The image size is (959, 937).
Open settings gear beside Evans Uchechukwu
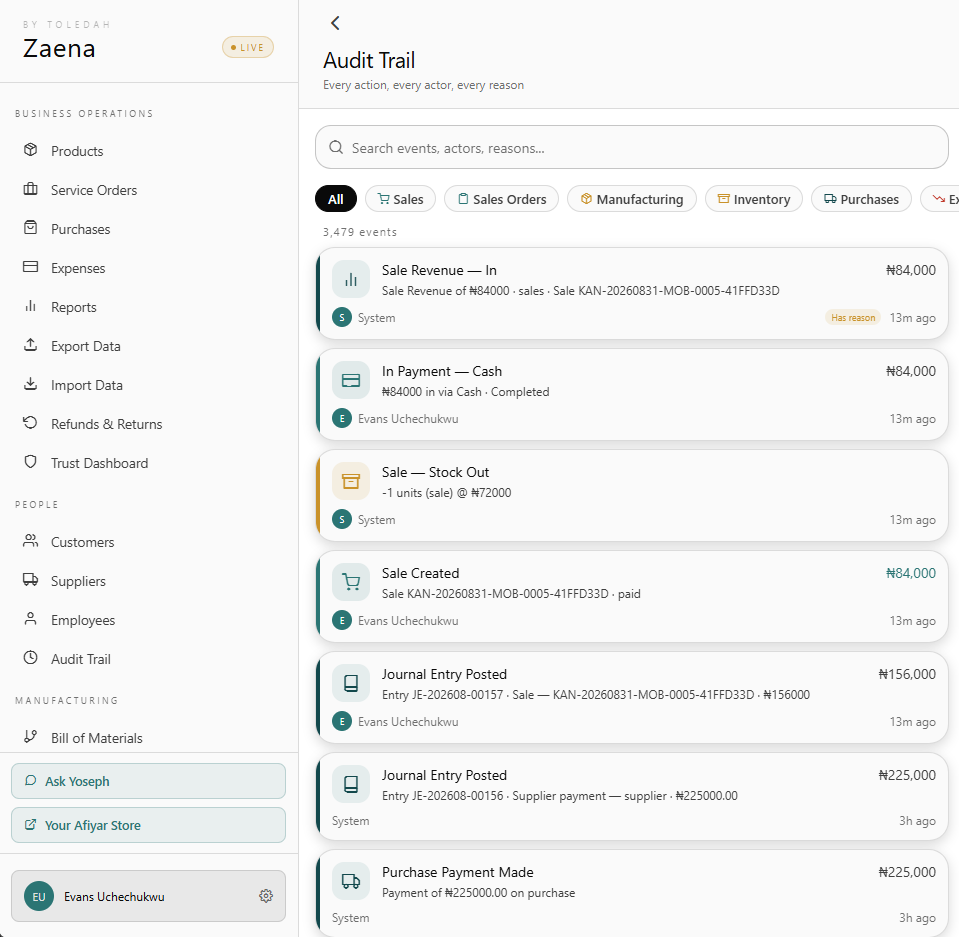[x=265, y=896]
